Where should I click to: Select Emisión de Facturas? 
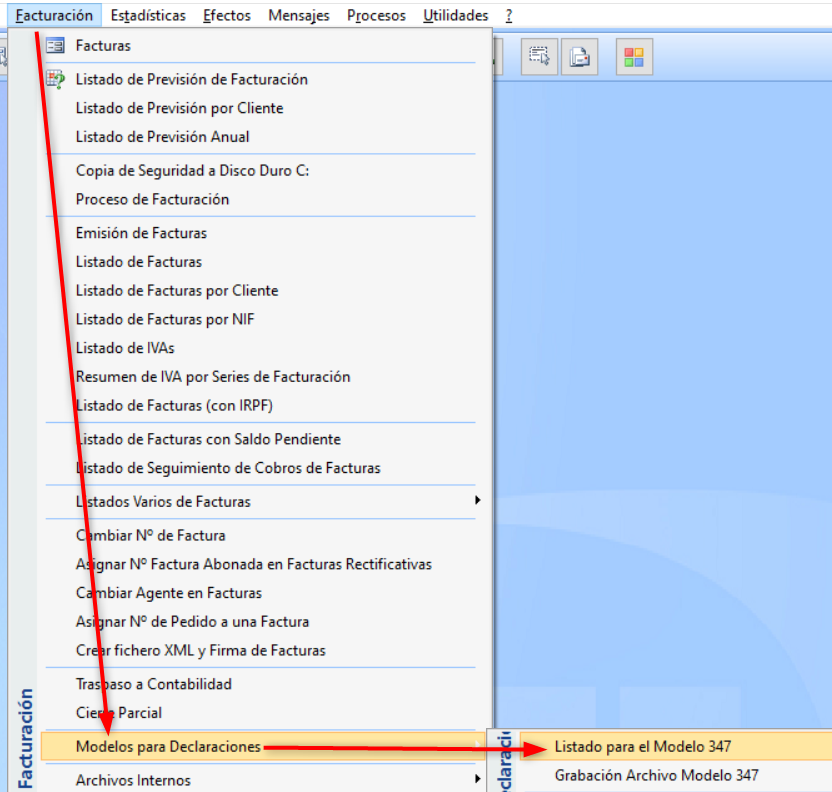click(x=141, y=233)
